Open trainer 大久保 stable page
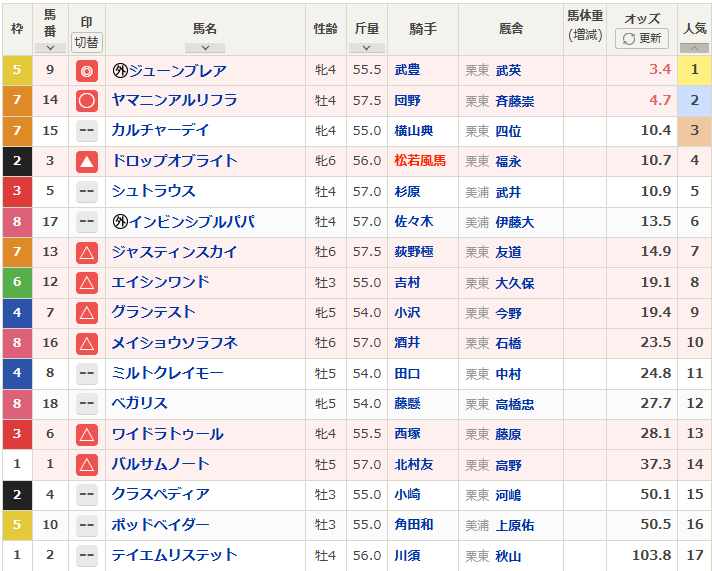This screenshot has height=571, width=712. pyautogui.click(x=514, y=283)
